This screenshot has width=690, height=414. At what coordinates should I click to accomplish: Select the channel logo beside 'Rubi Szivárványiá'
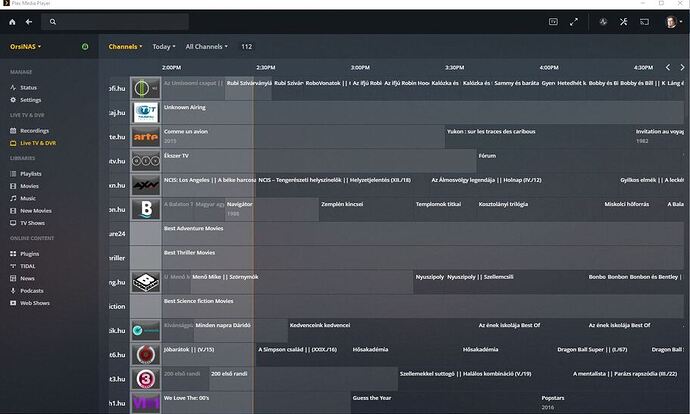coord(146,88)
